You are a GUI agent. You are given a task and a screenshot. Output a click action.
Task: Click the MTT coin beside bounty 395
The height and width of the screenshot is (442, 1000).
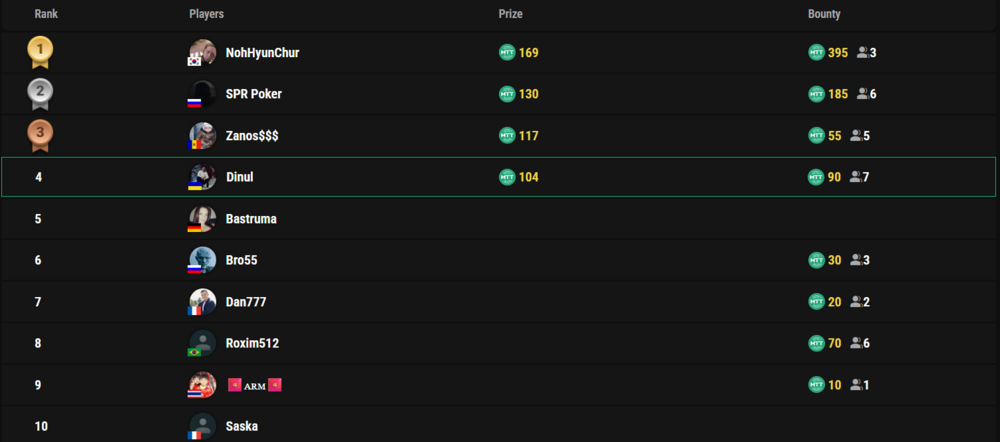[816, 52]
